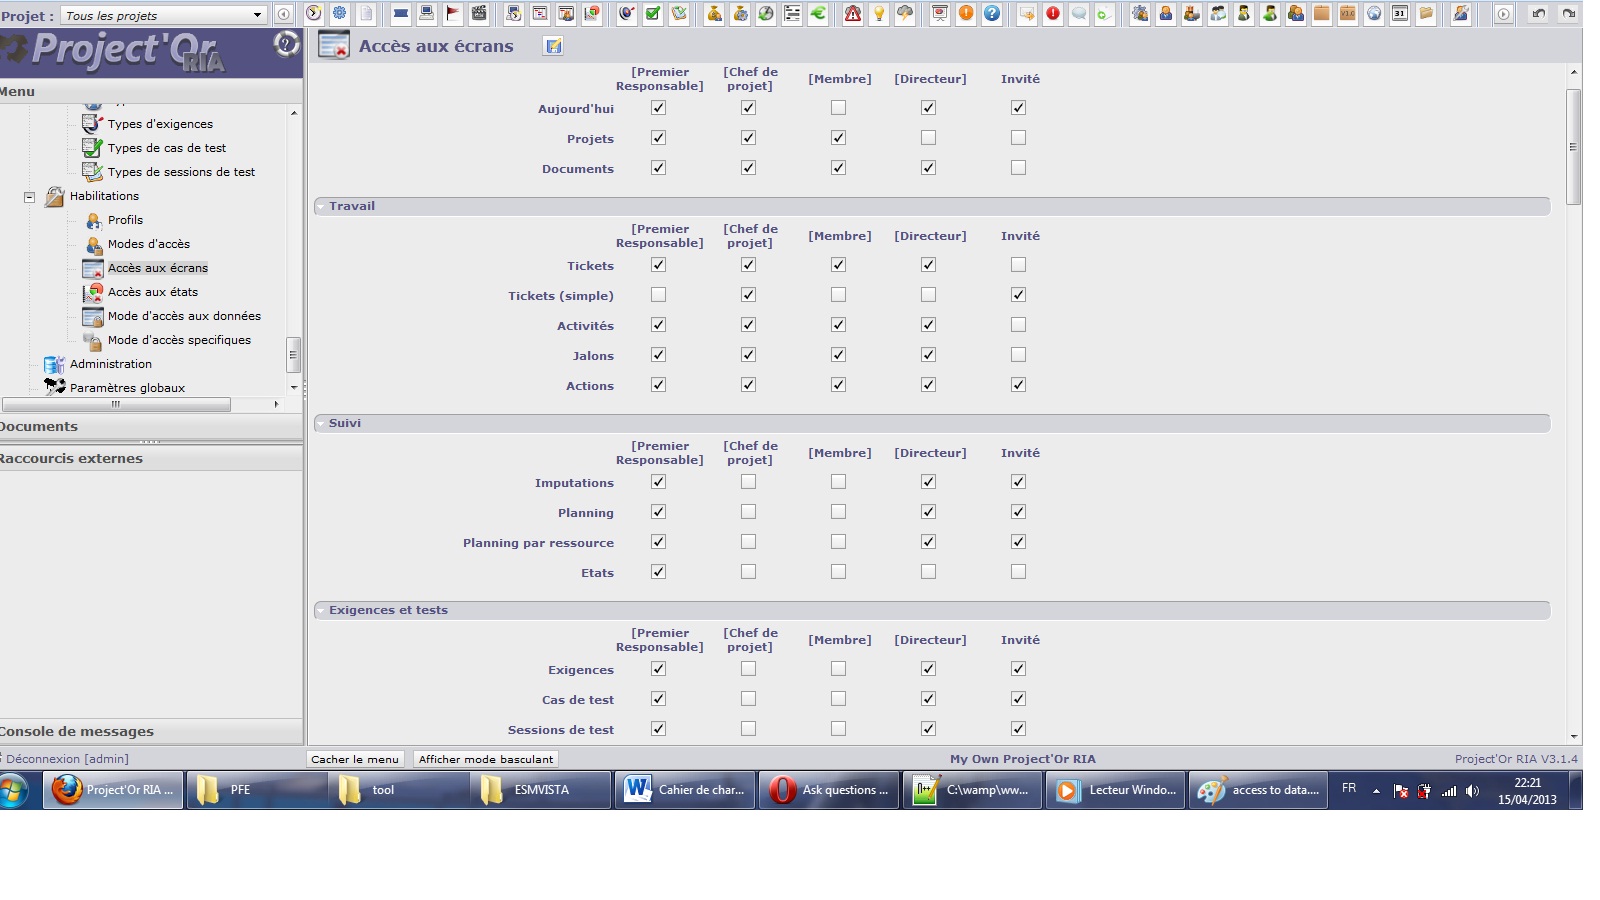Click the Afficher mode basculant button
This screenshot has width=1600, height=900.
click(x=486, y=759)
